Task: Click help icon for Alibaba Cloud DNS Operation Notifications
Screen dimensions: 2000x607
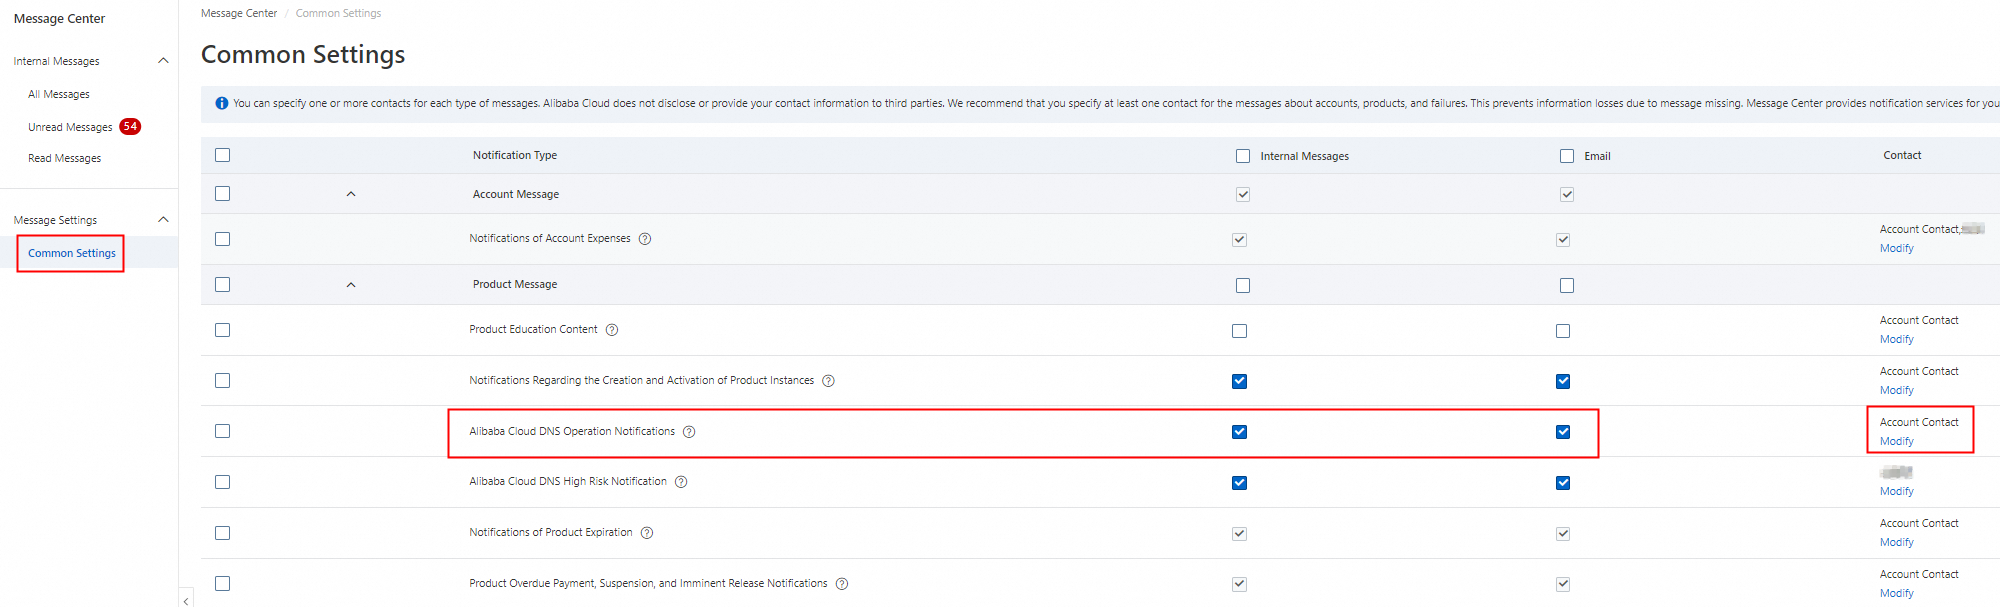Action: (x=689, y=432)
